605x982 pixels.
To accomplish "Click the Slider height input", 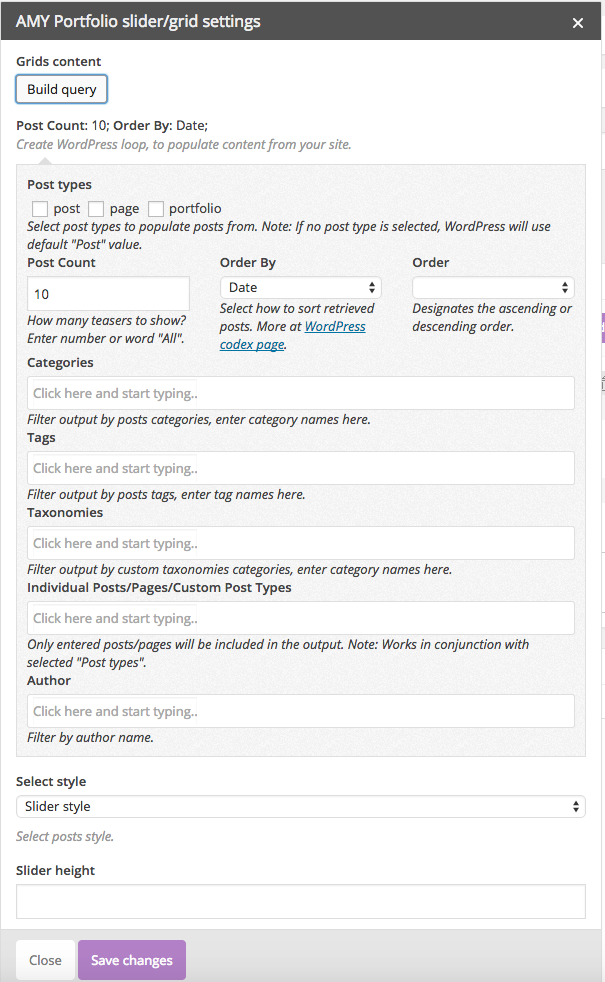I will pos(300,901).
